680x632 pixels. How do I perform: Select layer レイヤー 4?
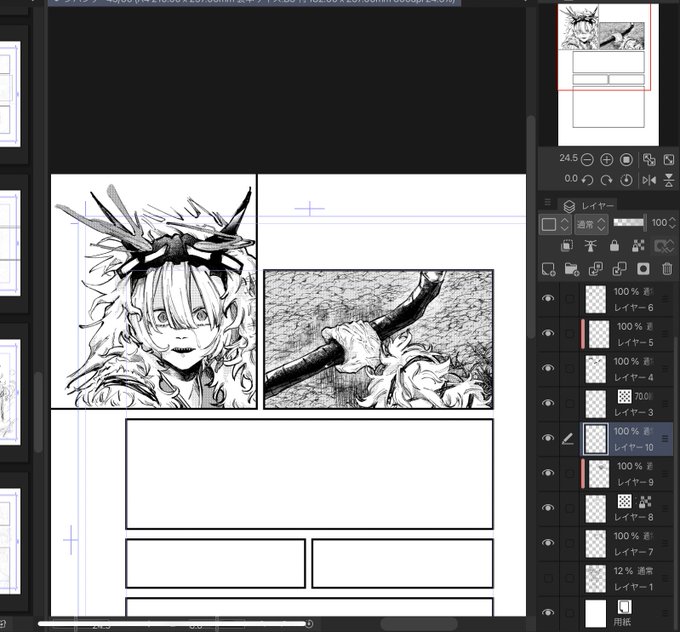627,369
